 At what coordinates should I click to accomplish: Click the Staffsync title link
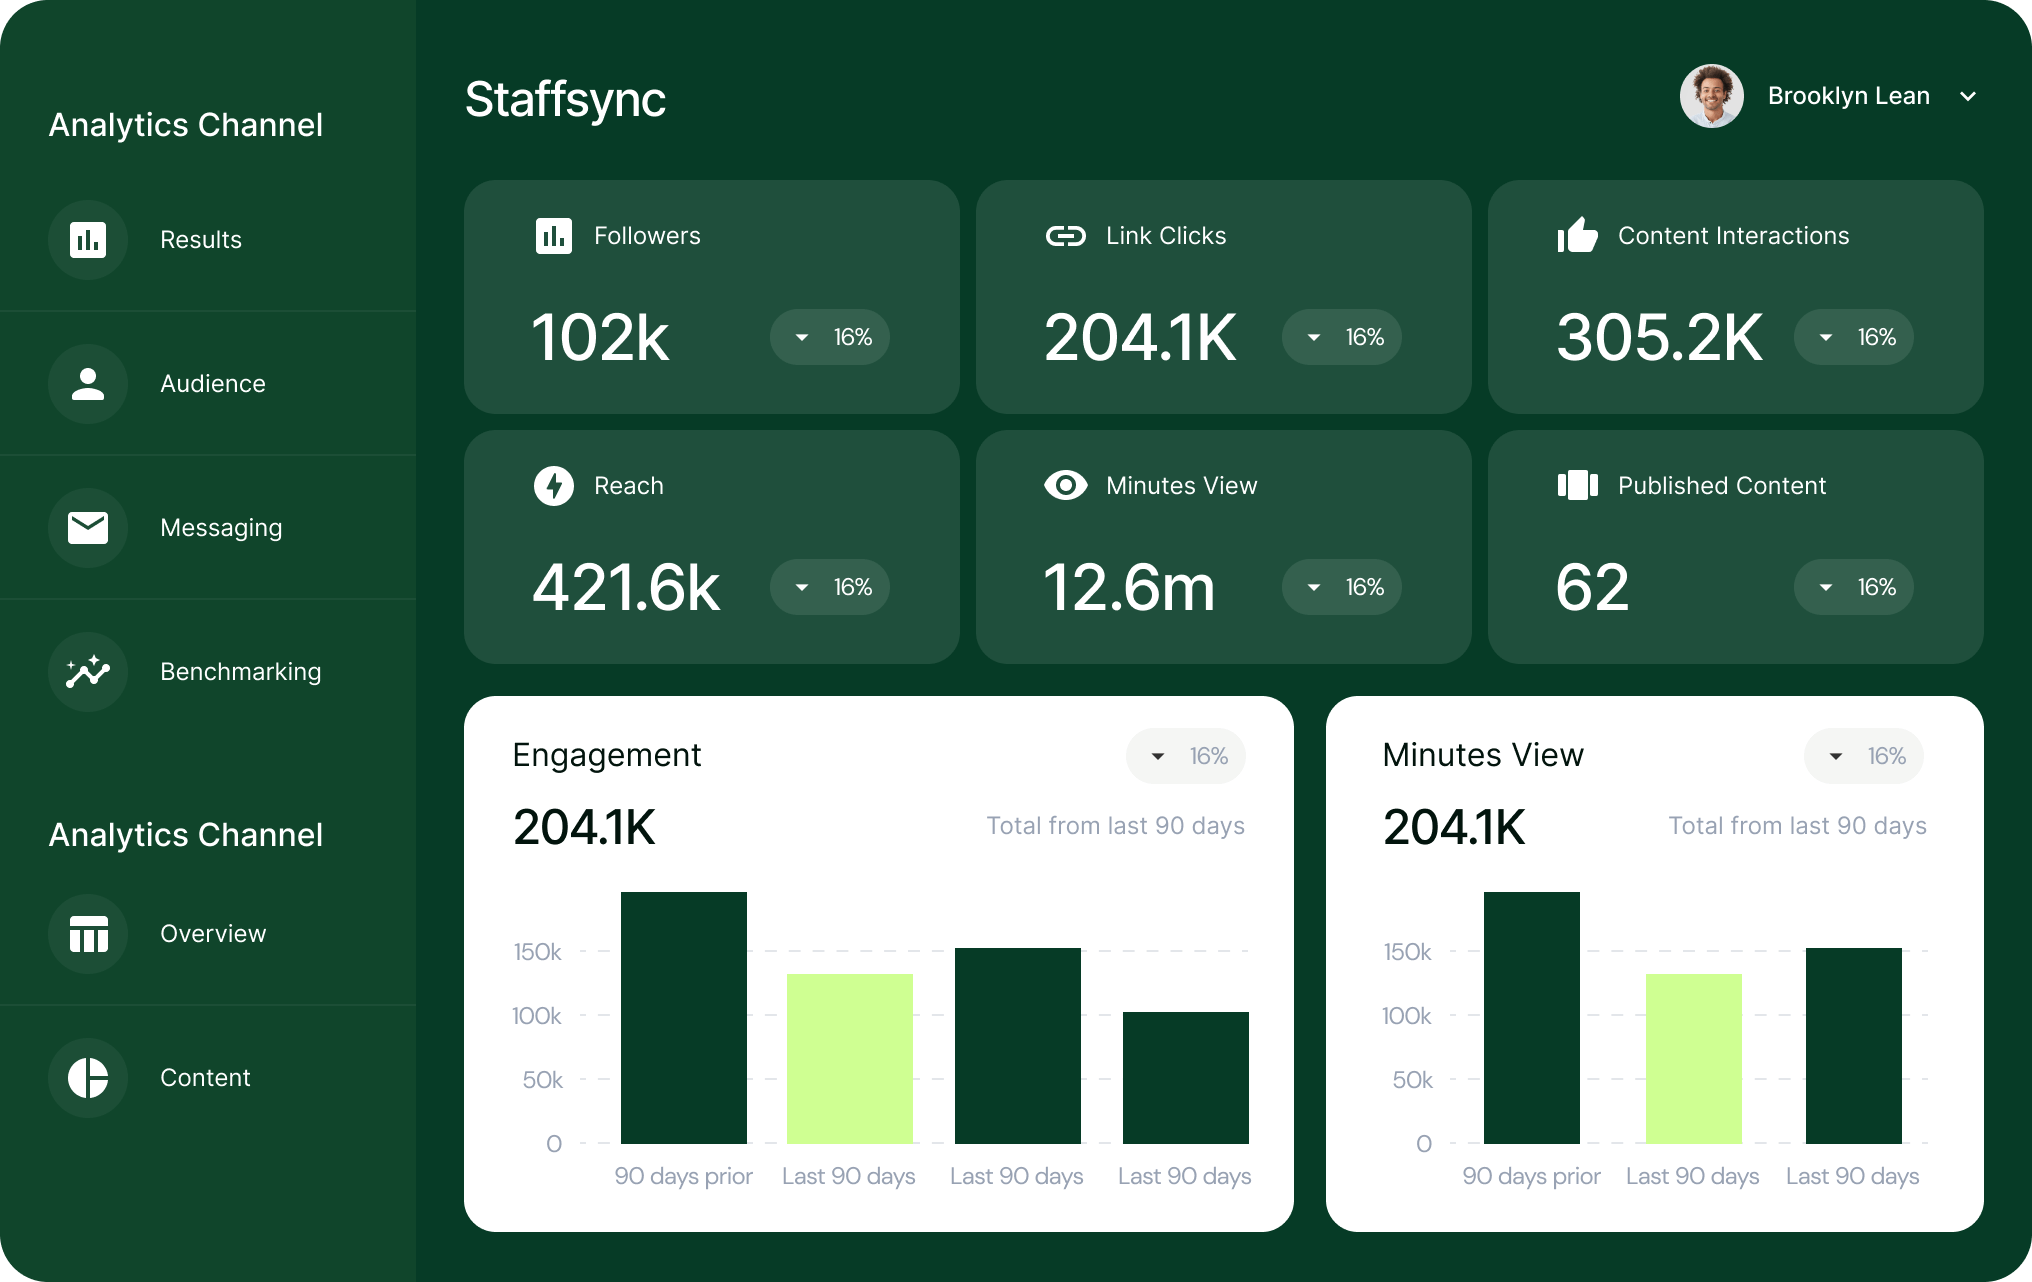tap(565, 100)
